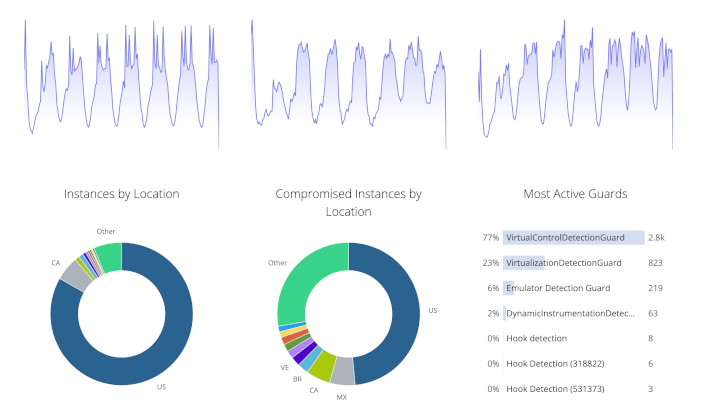
Task: Click the VirtualControlDetectionGuard bar row
Action: click(x=573, y=238)
